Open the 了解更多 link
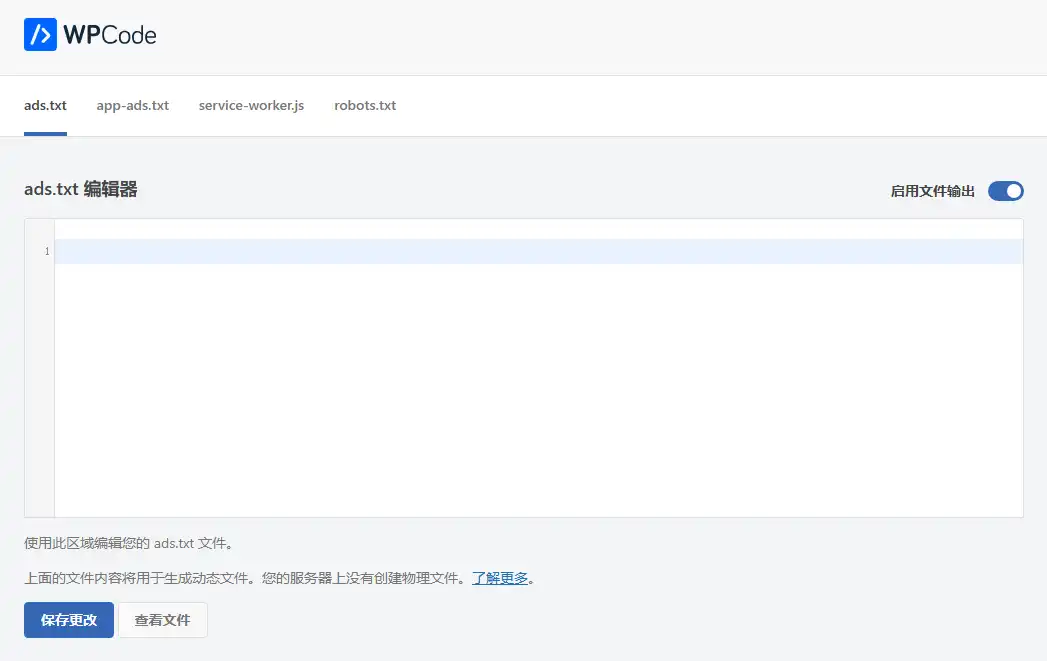Viewport: 1047px width, 661px height. 501,578
